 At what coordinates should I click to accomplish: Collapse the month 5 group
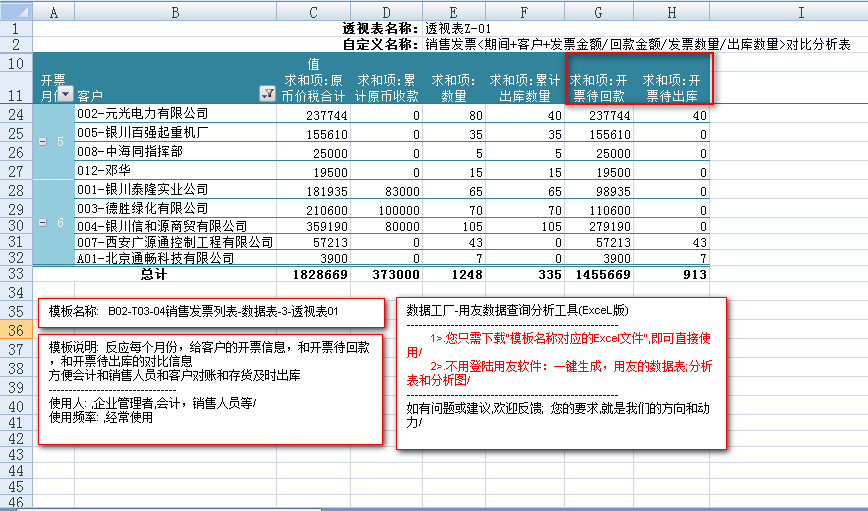pos(42,143)
